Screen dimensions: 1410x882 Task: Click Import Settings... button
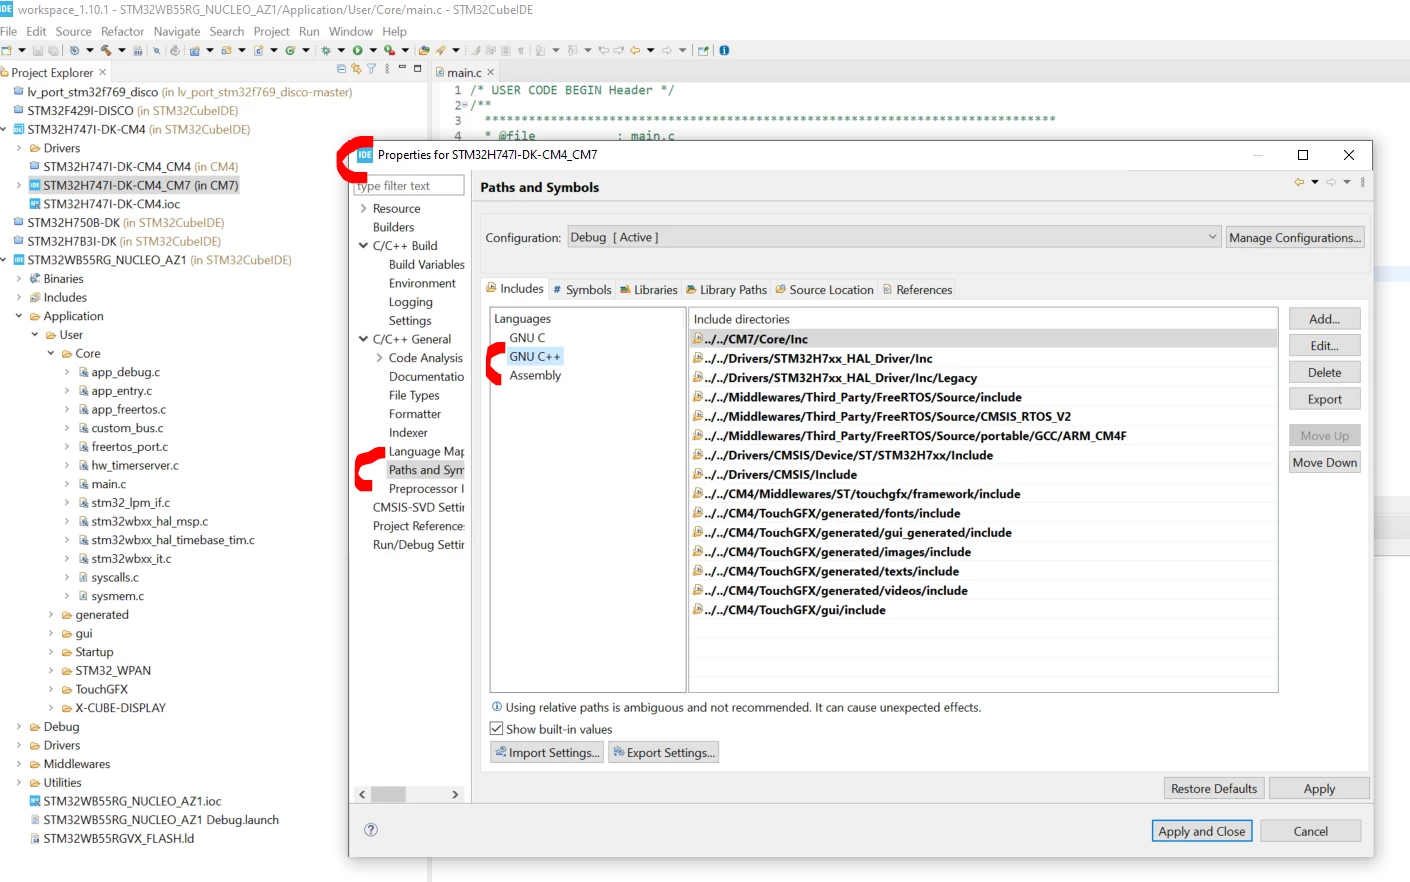[x=547, y=753]
